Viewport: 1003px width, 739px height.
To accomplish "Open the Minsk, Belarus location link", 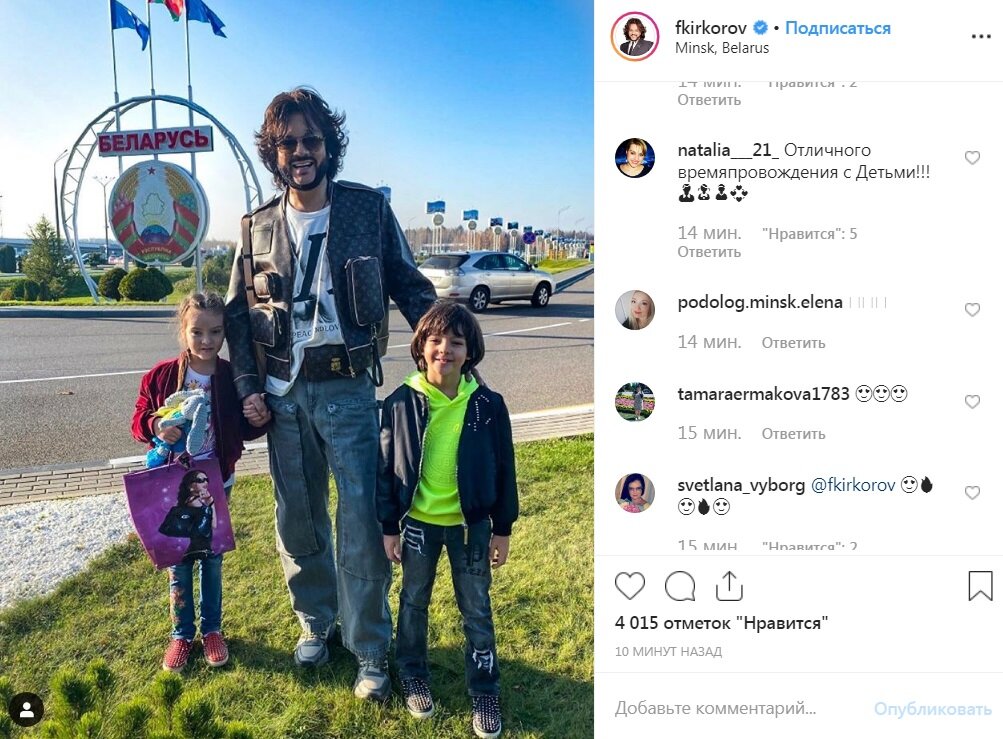I will coord(722,48).
